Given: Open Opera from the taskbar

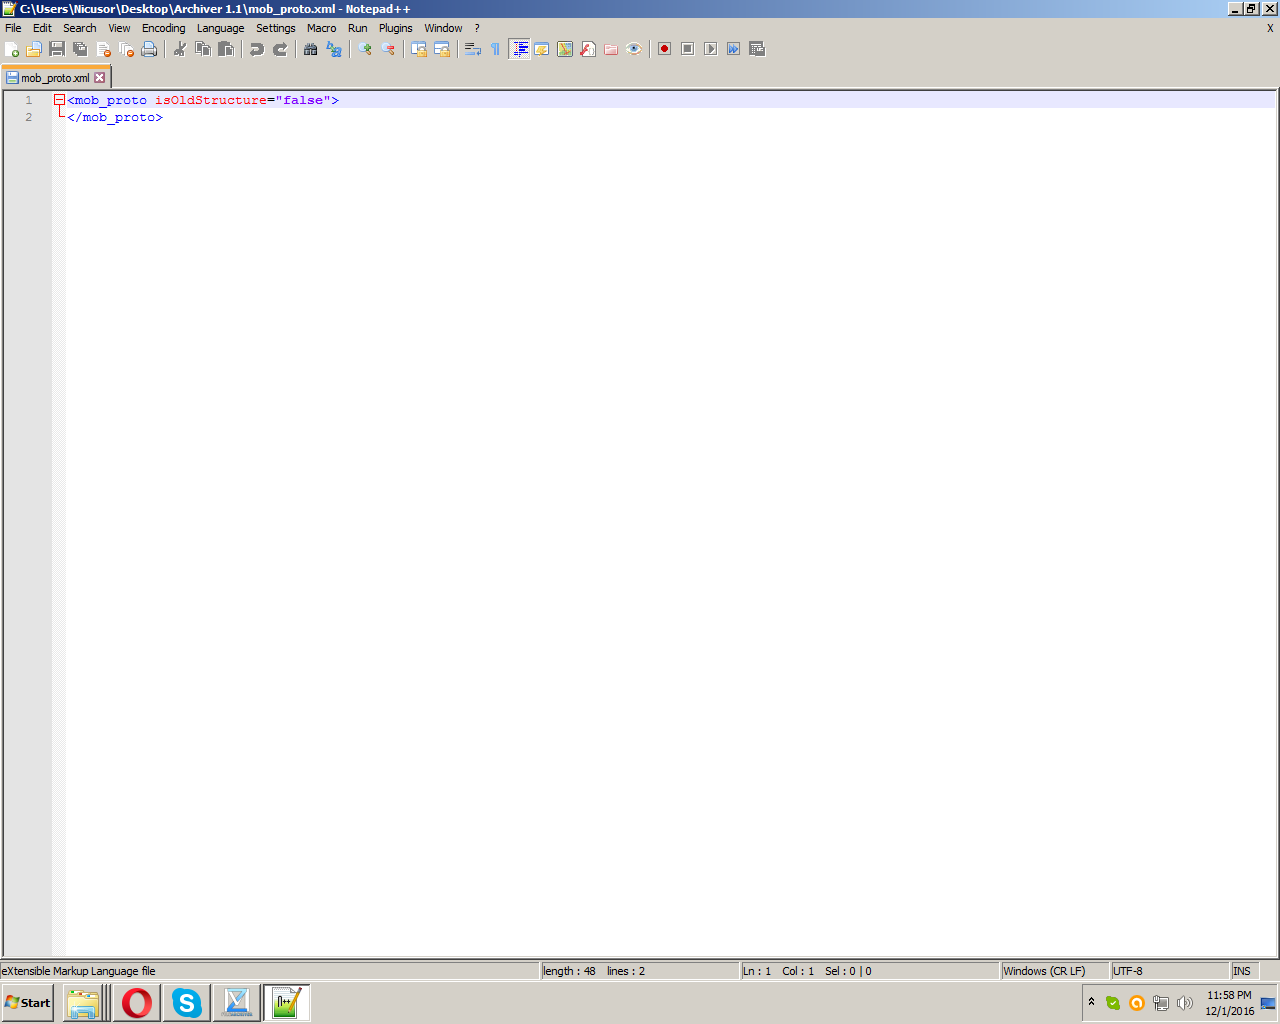Looking at the screenshot, I should coord(137,1003).
